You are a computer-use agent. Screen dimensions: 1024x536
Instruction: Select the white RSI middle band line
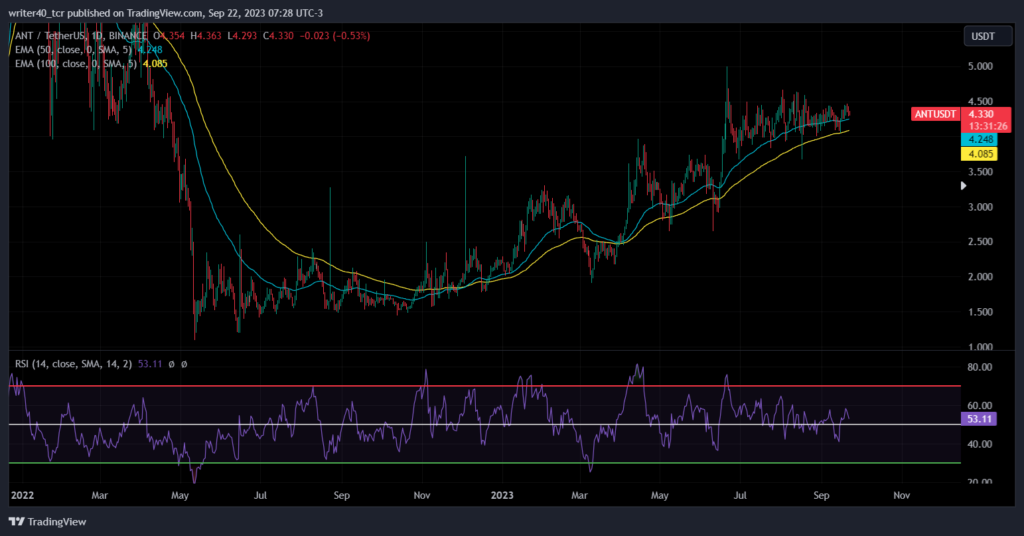click(485, 424)
